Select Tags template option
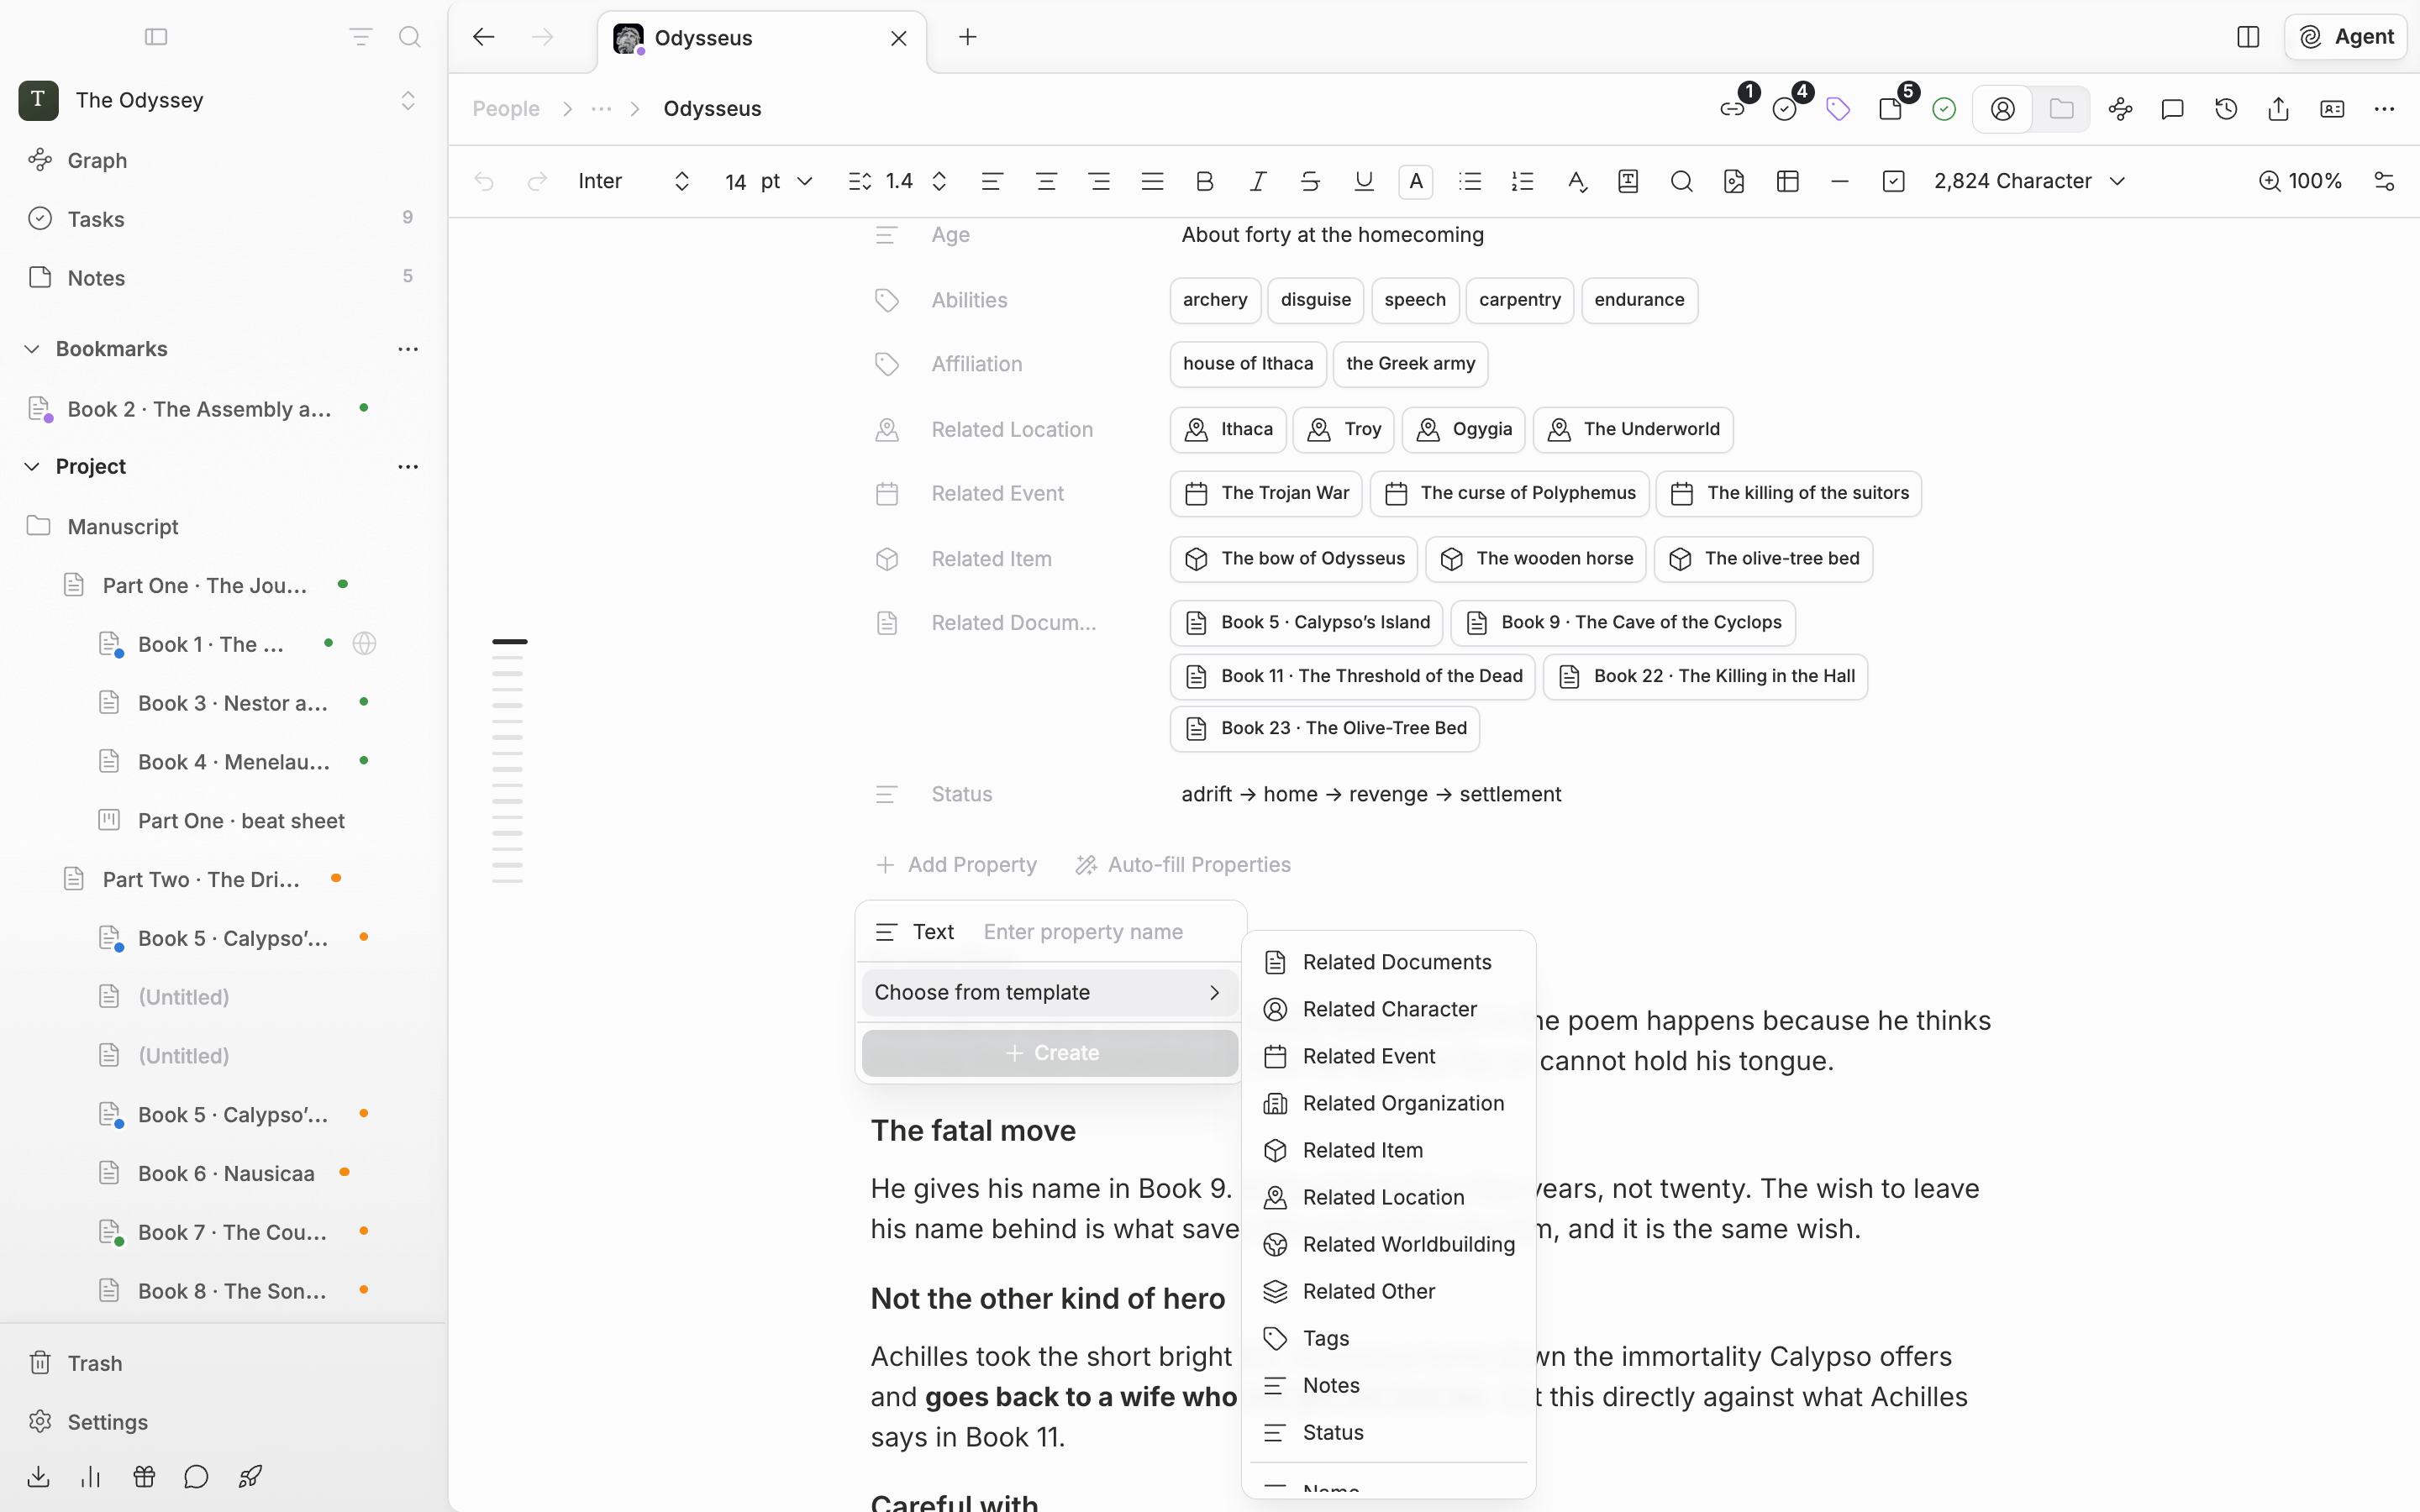The height and width of the screenshot is (1512, 2420). 1388,1338
